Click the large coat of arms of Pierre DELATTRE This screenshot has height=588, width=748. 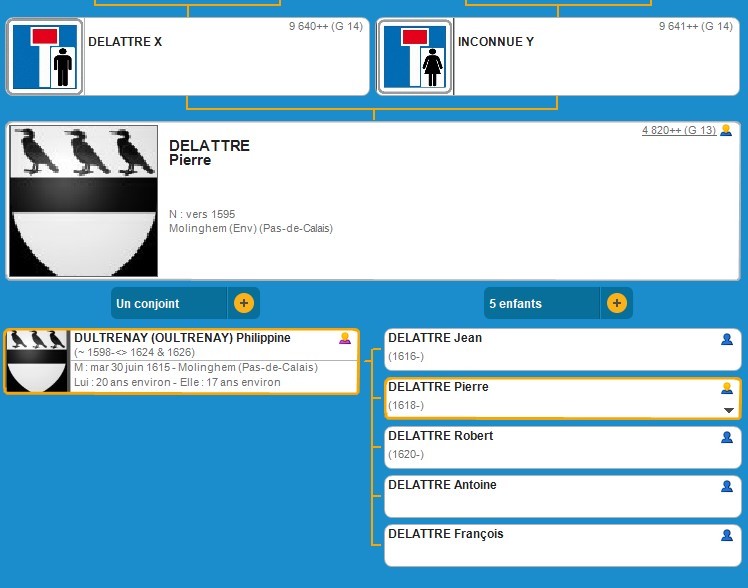[x=83, y=201]
